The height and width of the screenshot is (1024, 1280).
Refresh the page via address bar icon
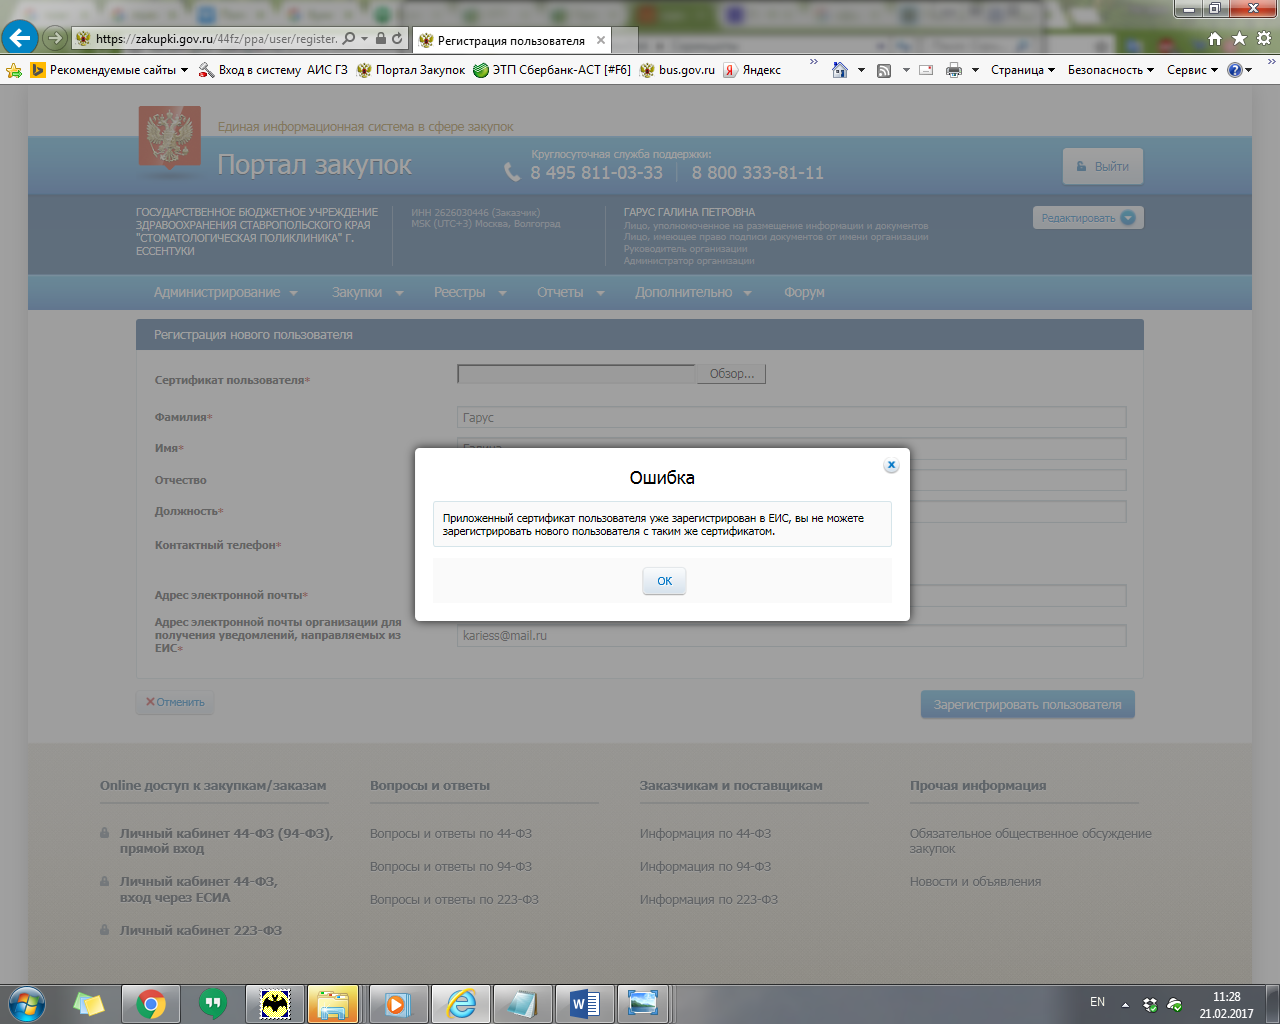(x=397, y=39)
